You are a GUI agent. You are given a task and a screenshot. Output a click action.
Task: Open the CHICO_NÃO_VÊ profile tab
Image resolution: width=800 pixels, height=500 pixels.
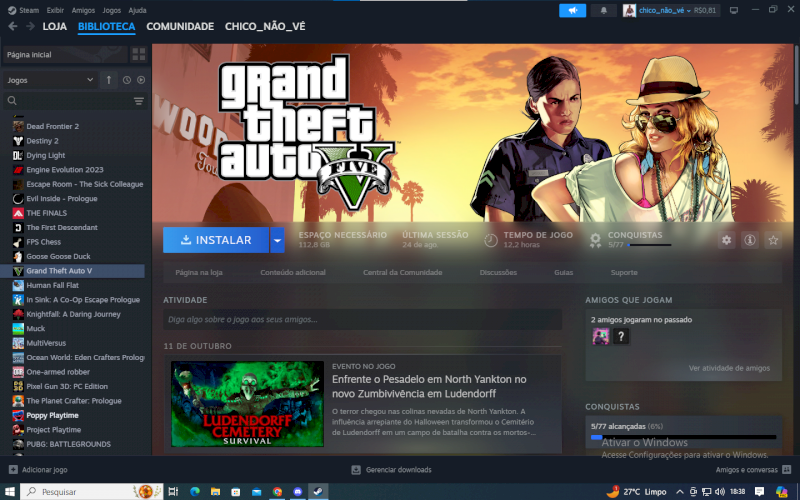(x=265, y=27)
